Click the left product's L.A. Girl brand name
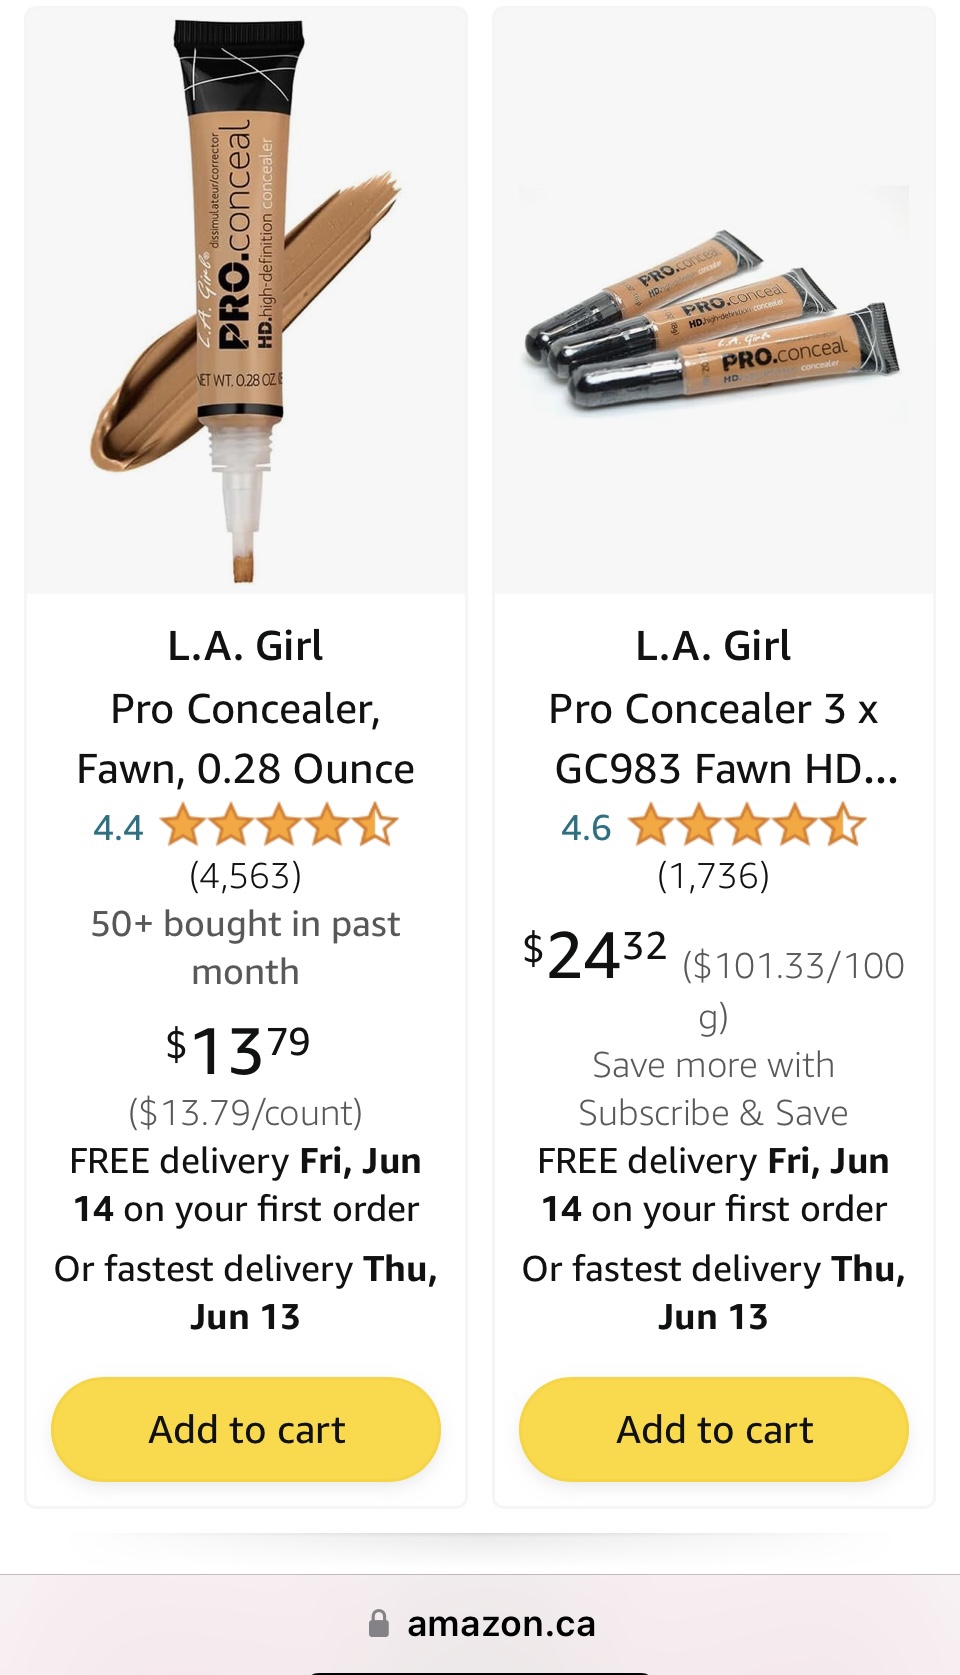The height and width of the screenshot is (1675, 960). pos(245,646)
